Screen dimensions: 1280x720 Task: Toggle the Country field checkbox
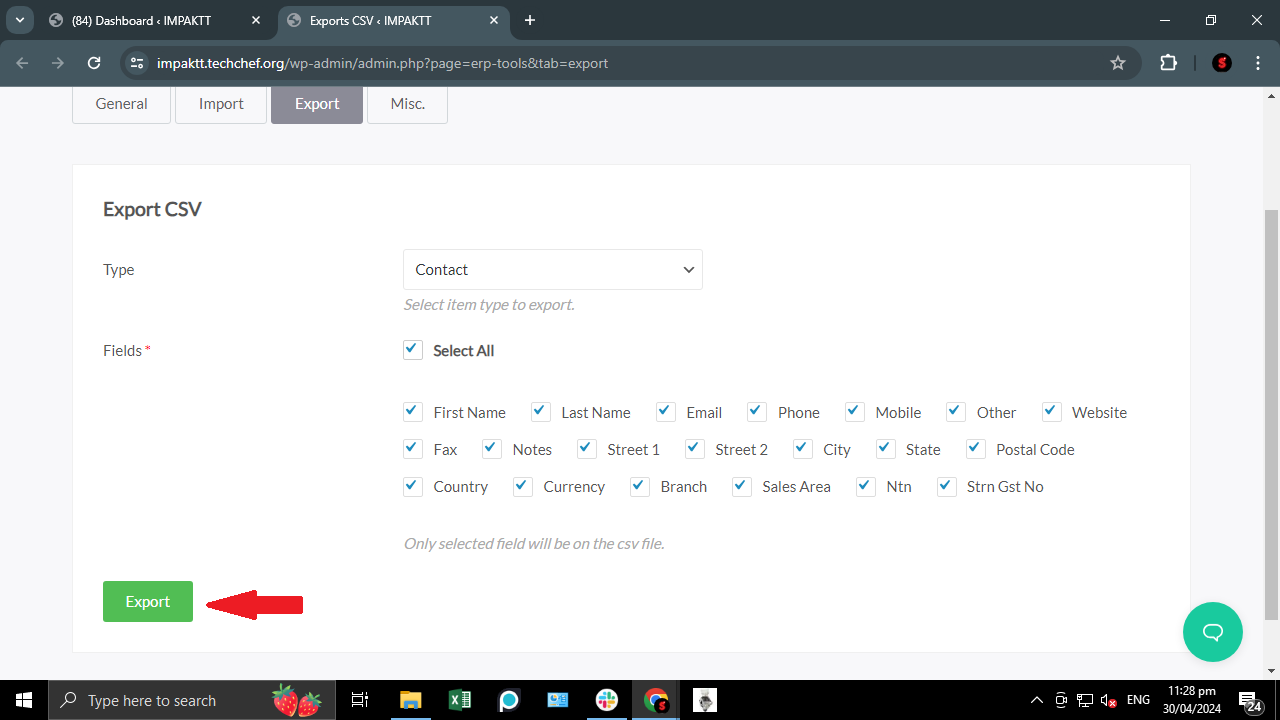point(413,486)
